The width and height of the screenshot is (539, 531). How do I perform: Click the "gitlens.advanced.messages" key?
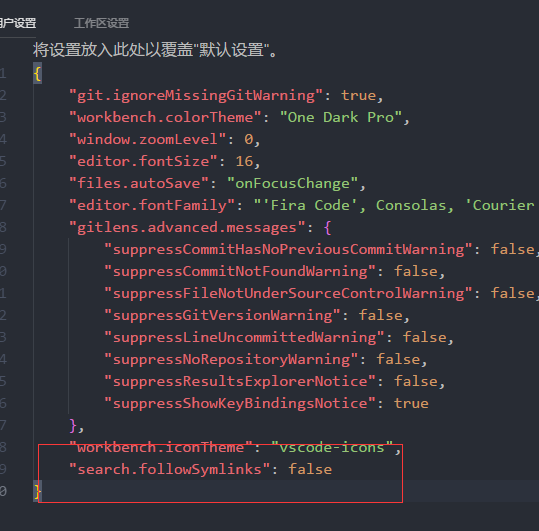187,228
